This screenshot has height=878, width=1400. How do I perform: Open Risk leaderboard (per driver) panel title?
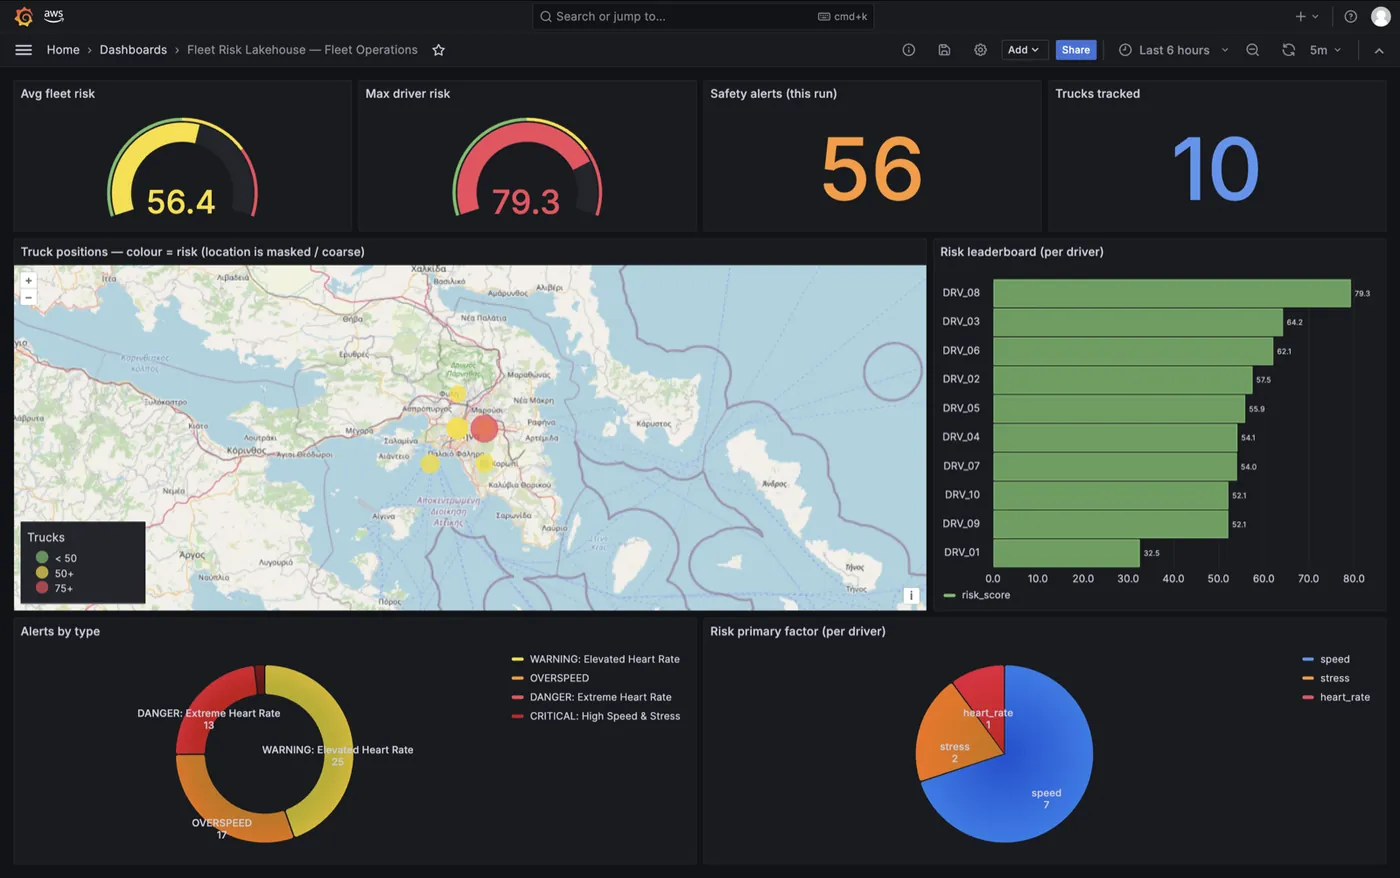pos(1021,252)
